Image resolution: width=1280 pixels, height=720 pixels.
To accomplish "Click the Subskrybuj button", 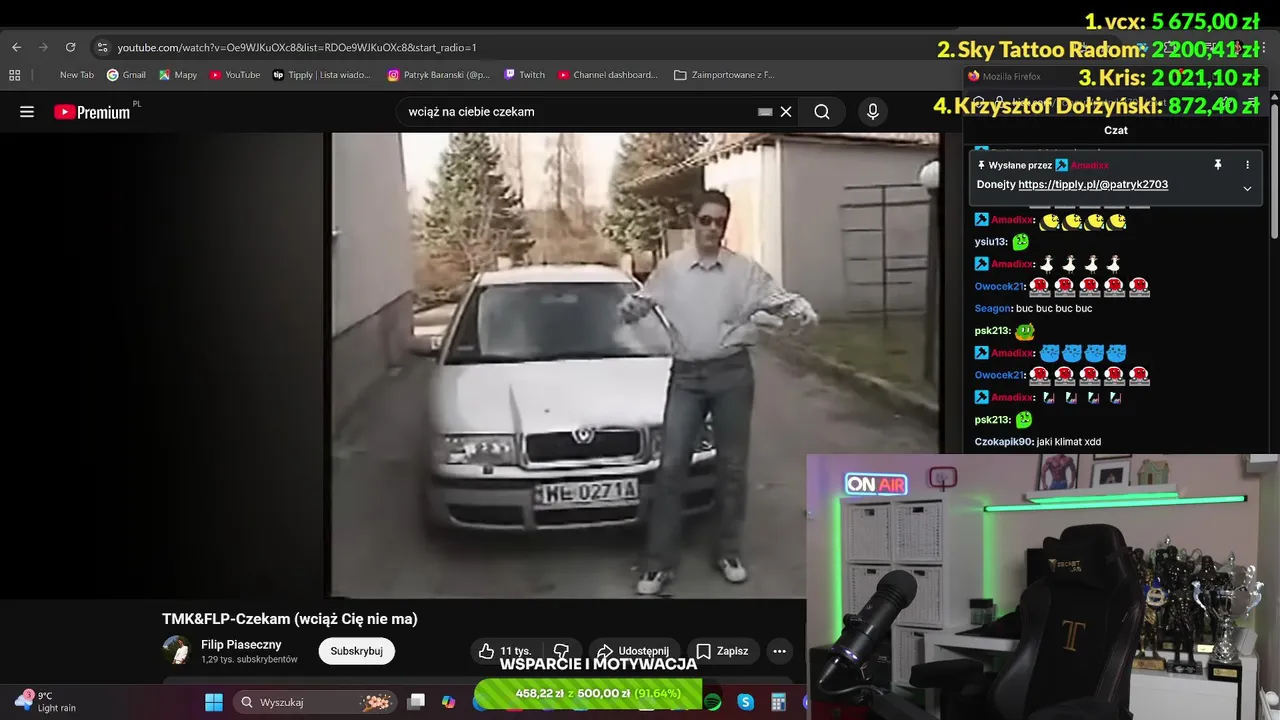I will pyautogui.click(x=357, y=651).
